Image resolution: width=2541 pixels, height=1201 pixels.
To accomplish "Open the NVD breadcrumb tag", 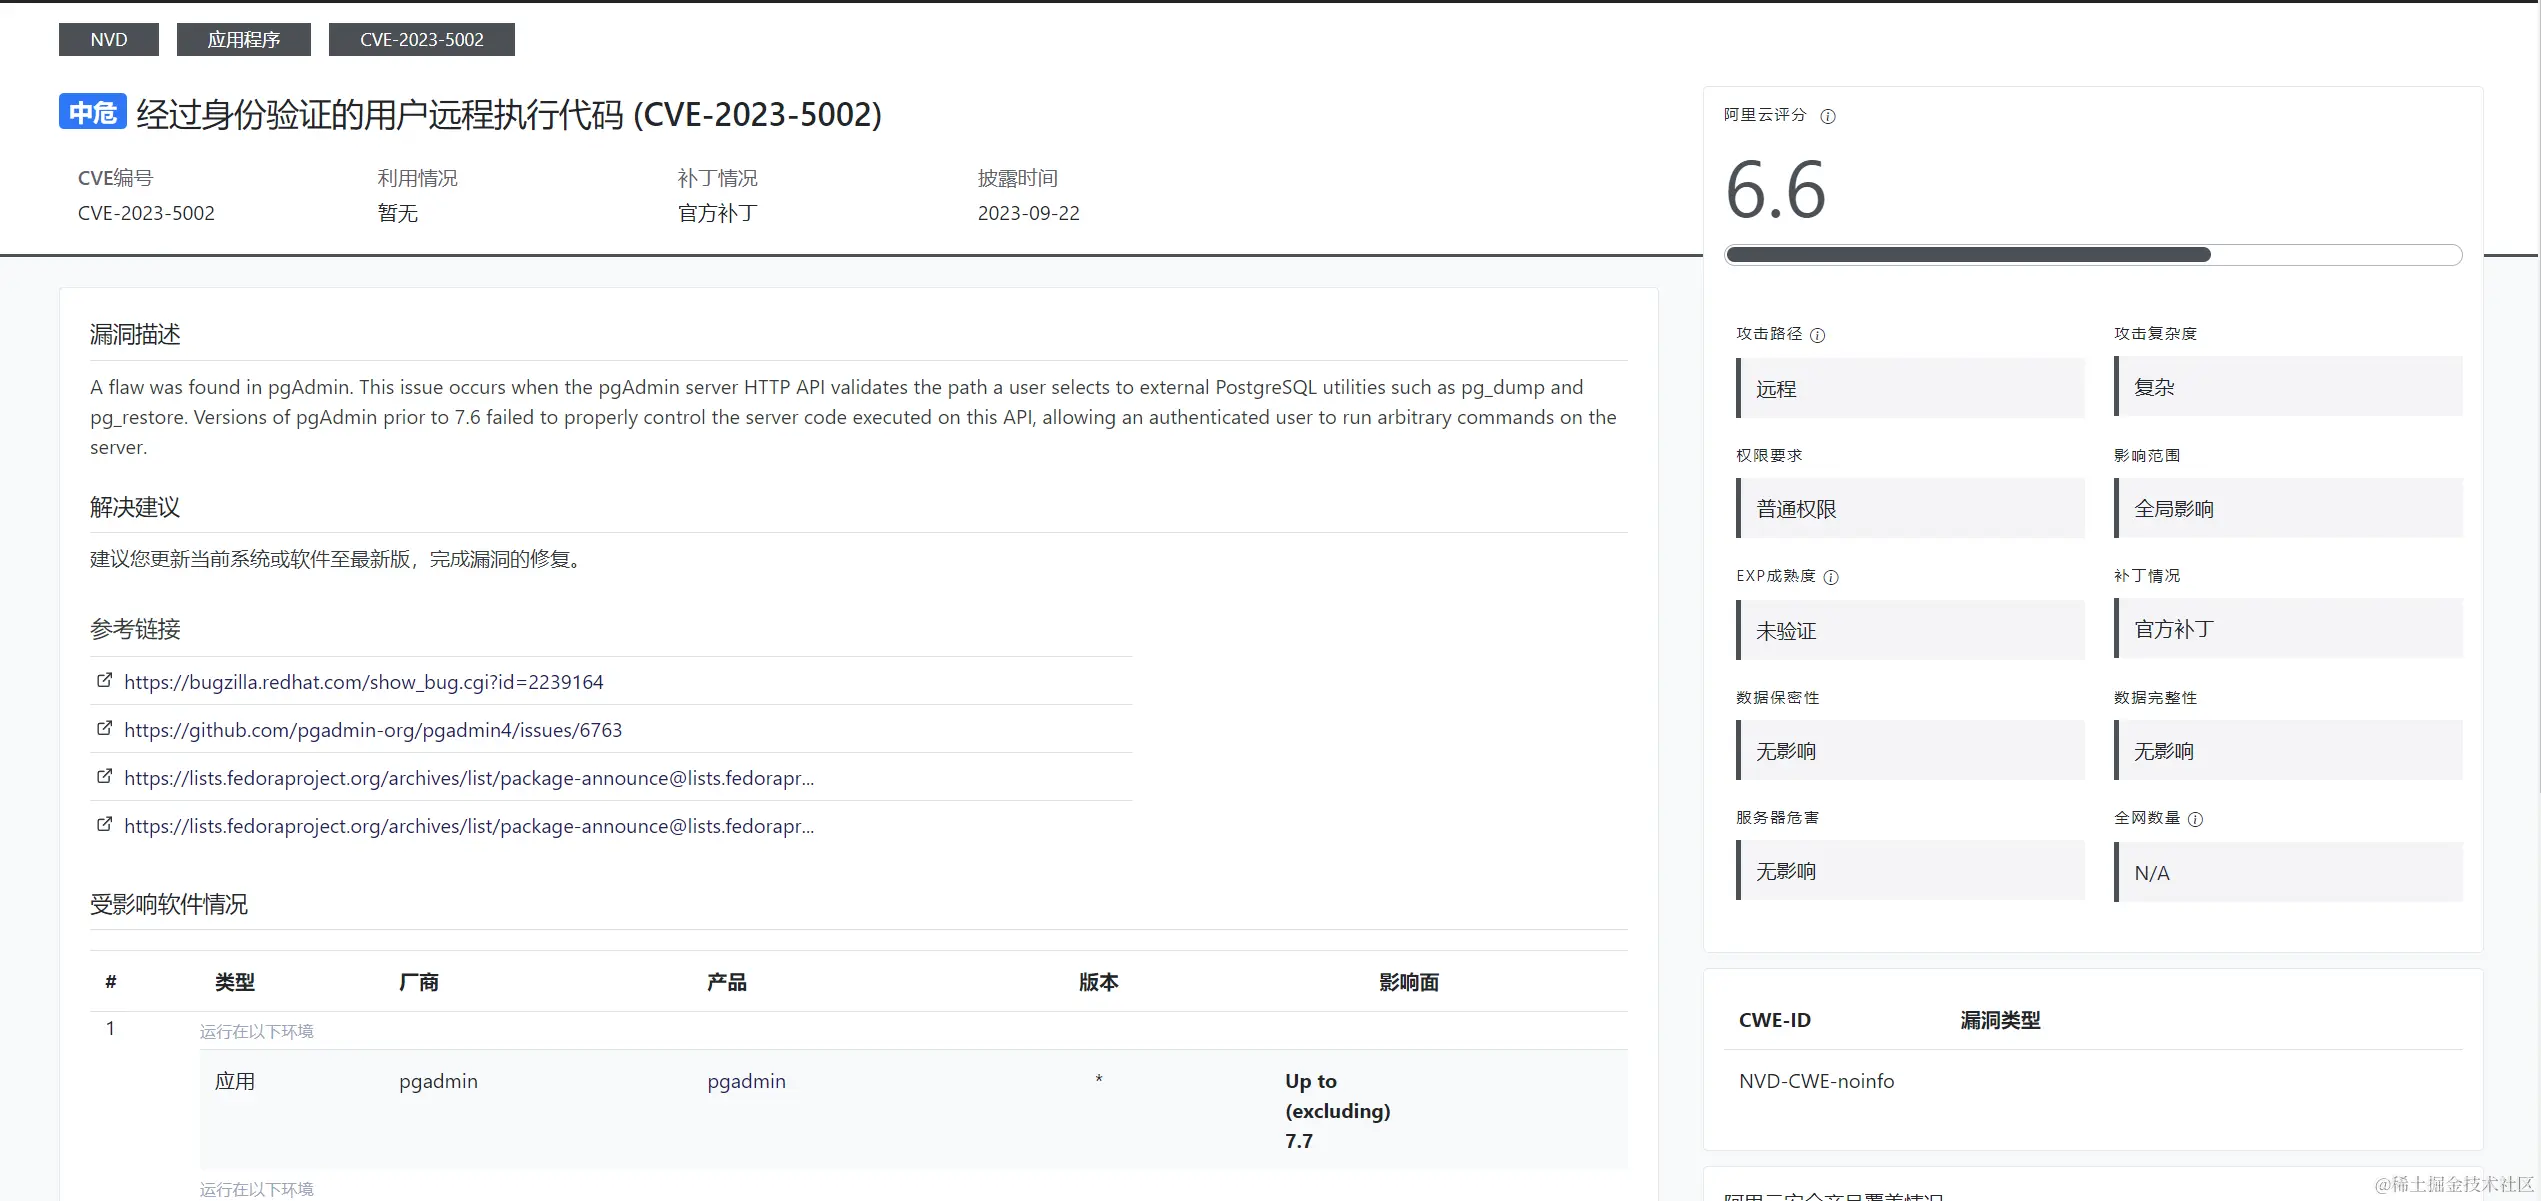I will (x=109, y=40).
